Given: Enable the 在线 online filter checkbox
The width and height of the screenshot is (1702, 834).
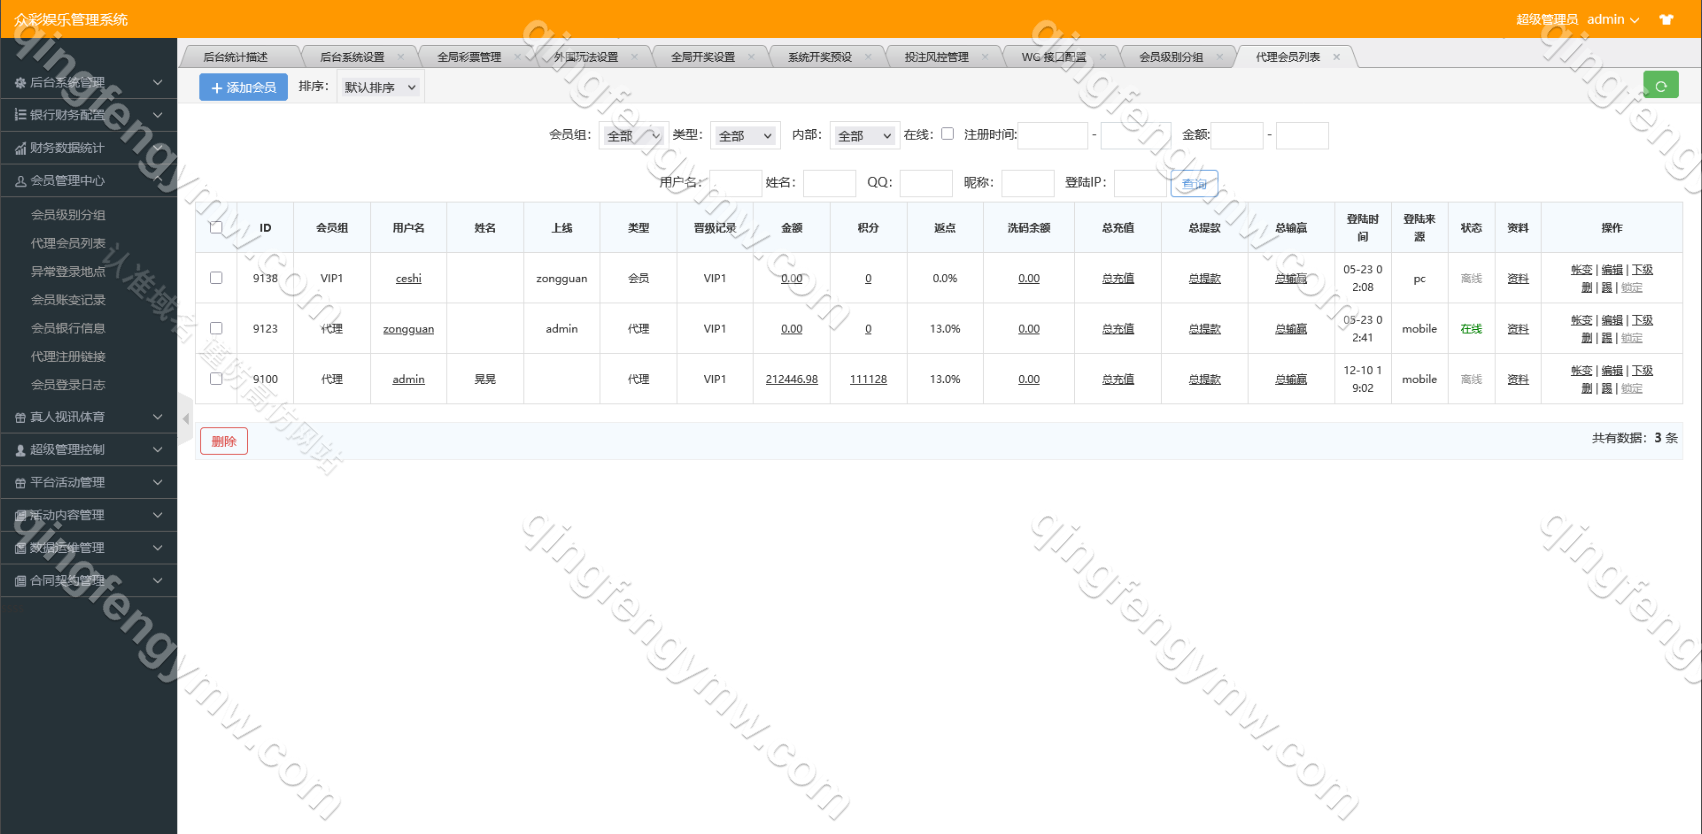Looking at the screenshot, I should pyautogui.click(x=947, y=134).
